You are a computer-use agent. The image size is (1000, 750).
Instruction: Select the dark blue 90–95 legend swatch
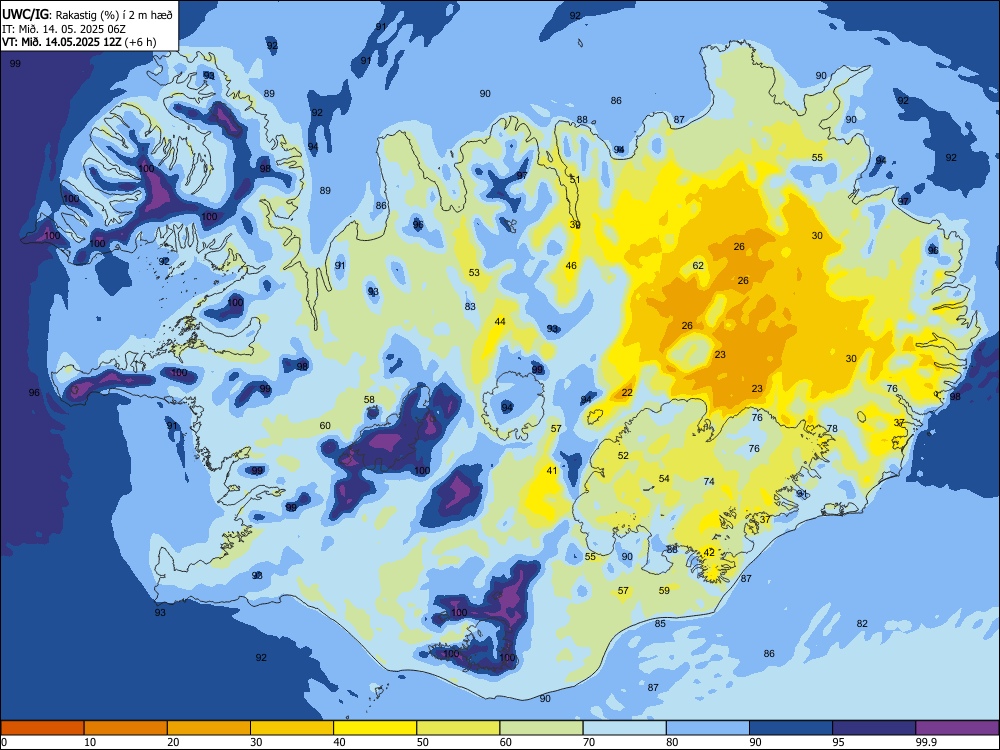[791, 728]
